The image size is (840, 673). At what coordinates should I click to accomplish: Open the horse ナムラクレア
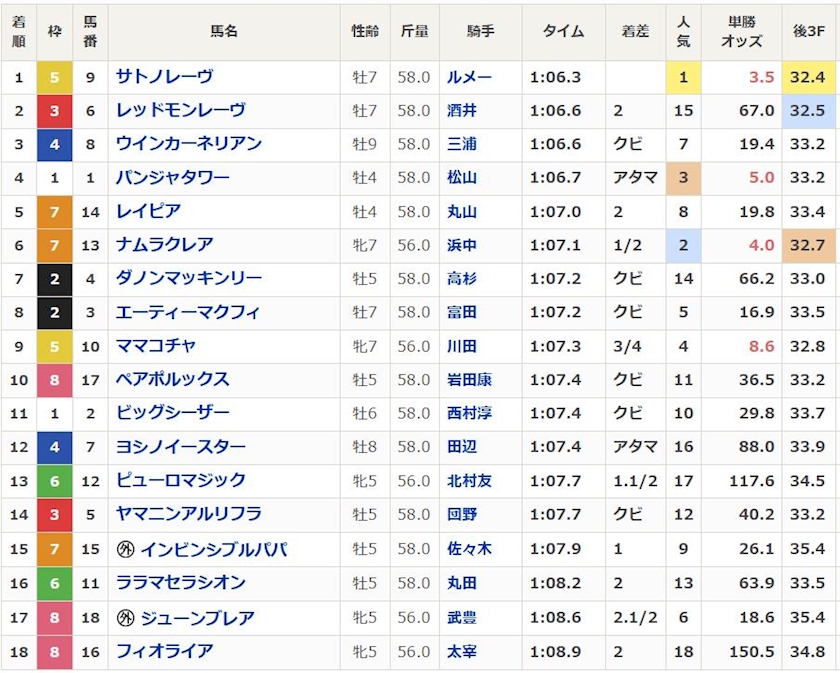coord(164,245)
